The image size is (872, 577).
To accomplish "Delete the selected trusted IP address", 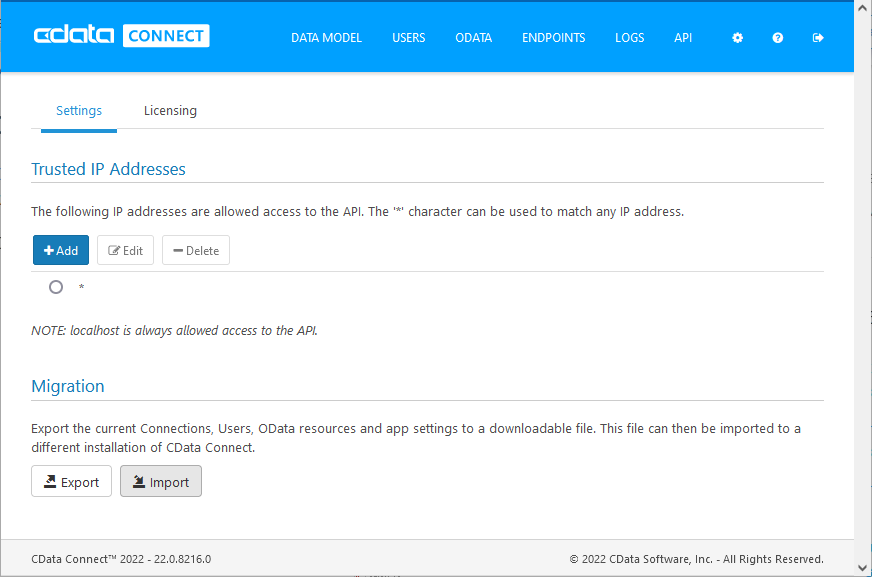I will click(x=196, y=250).
